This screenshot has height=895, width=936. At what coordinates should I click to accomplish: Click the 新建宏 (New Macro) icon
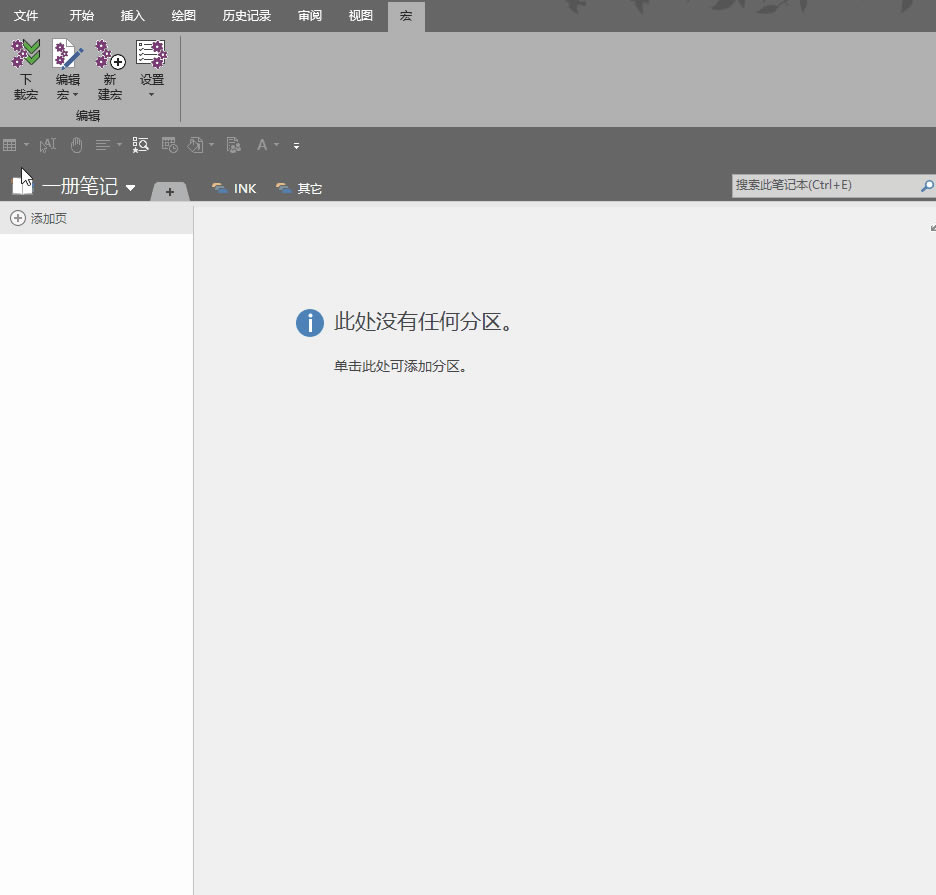pos(110,69)
